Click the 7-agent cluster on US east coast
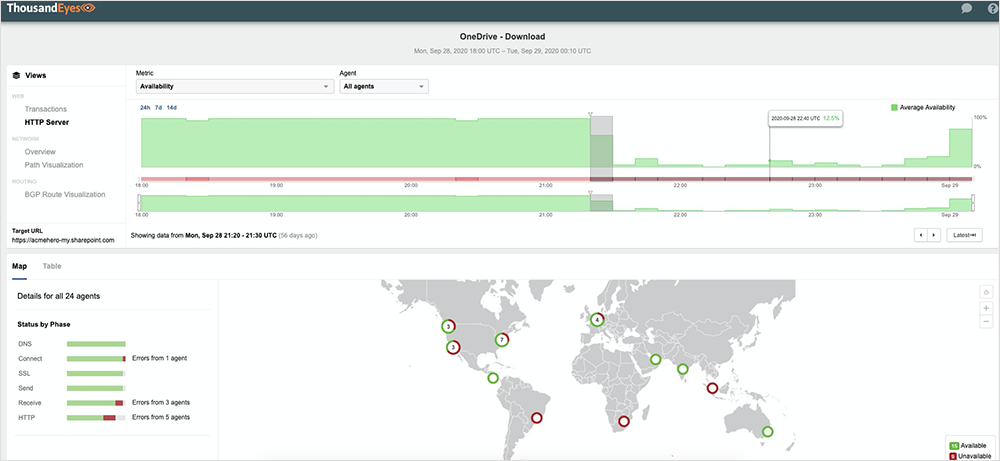 502,340
